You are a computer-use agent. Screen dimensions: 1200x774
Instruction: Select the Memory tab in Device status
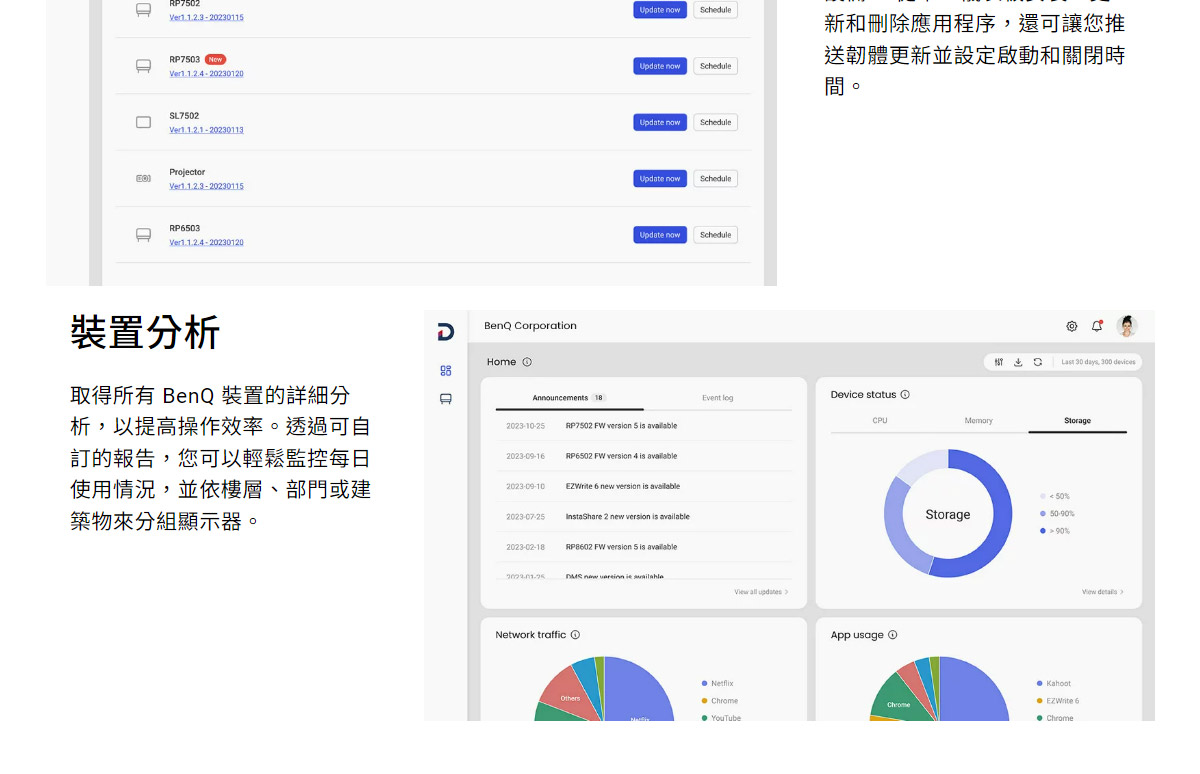[978, 421]
